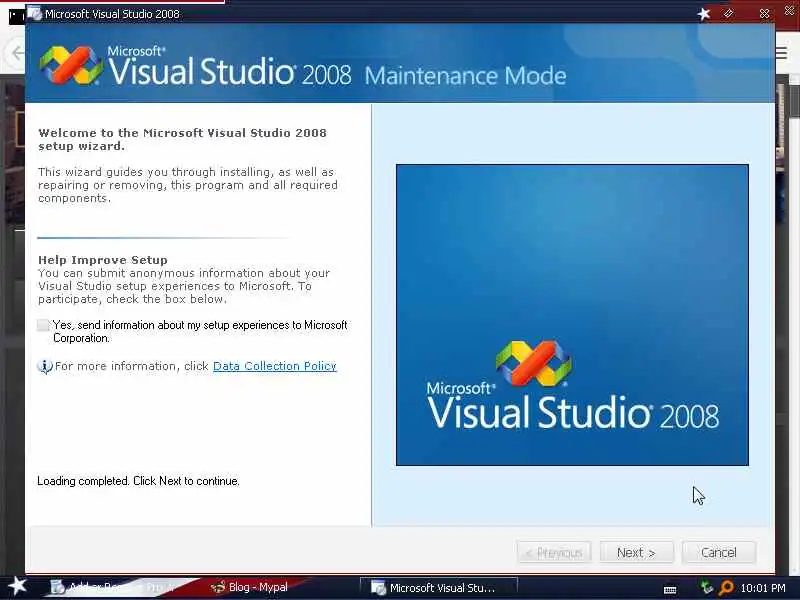Click the 'Loading completed. Click Next to continue.' status text
The image size is (800, 600).
coord(138,481)
